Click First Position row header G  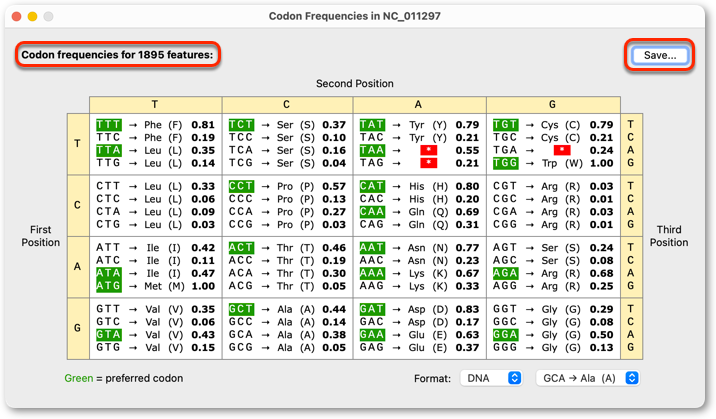coord(78,328)
